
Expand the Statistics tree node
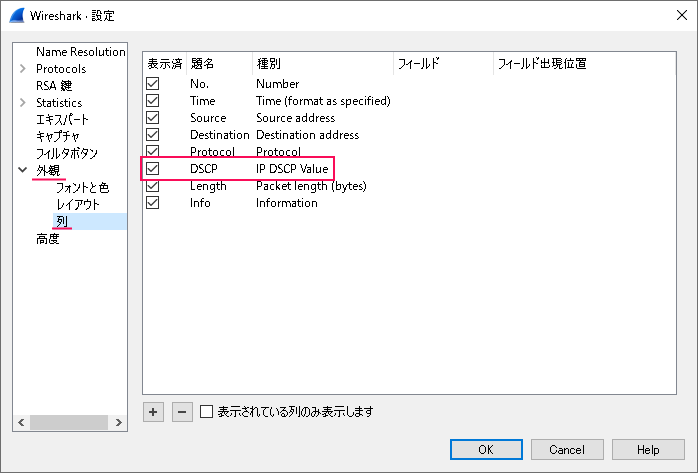coord(23,103)
